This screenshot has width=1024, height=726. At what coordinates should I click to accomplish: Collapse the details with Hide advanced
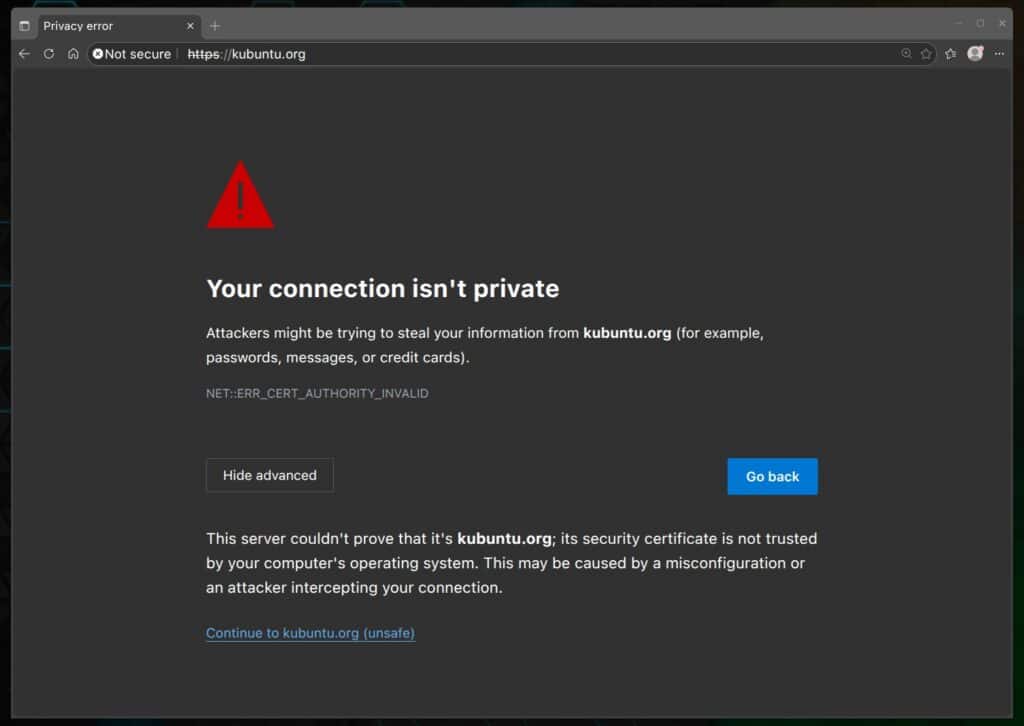269,475
